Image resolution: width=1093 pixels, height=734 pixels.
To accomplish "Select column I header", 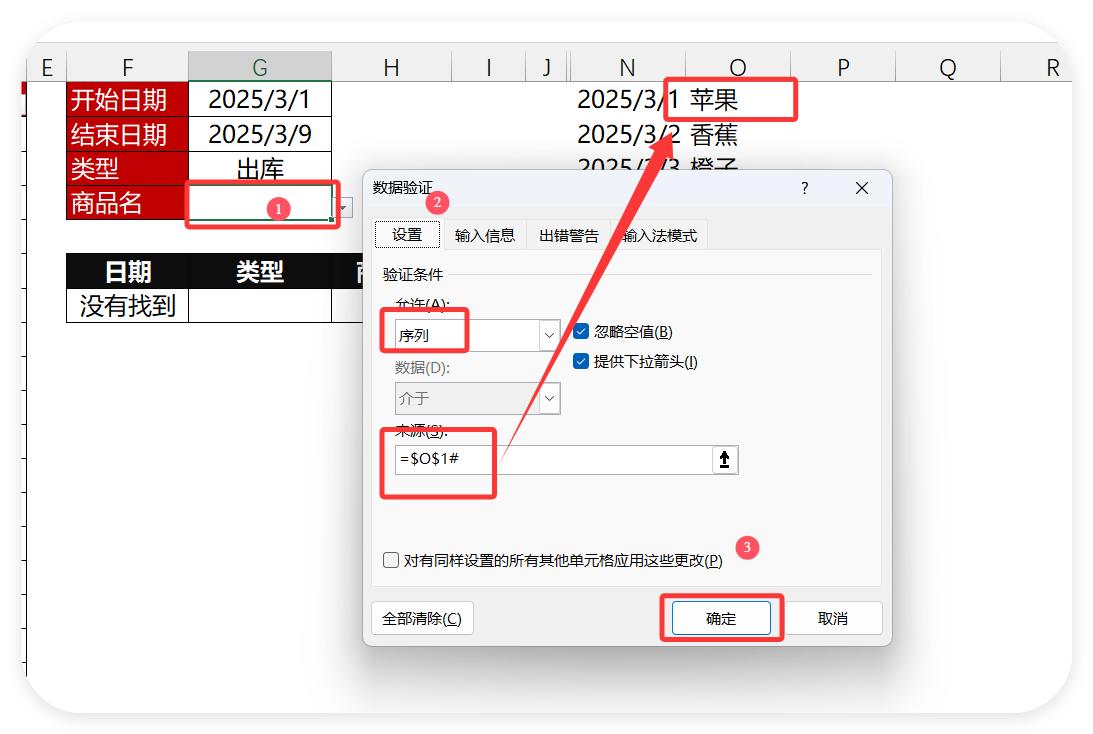I will [489, 67].
